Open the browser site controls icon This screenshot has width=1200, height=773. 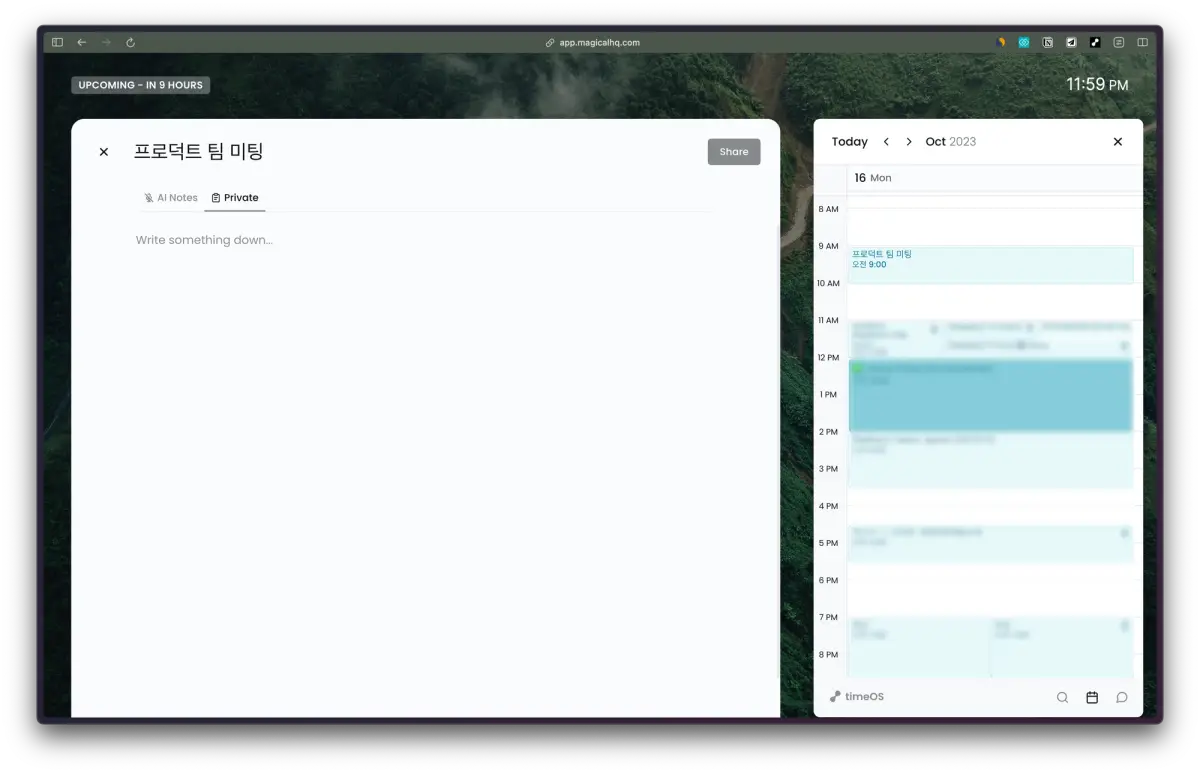point(1119,43)
